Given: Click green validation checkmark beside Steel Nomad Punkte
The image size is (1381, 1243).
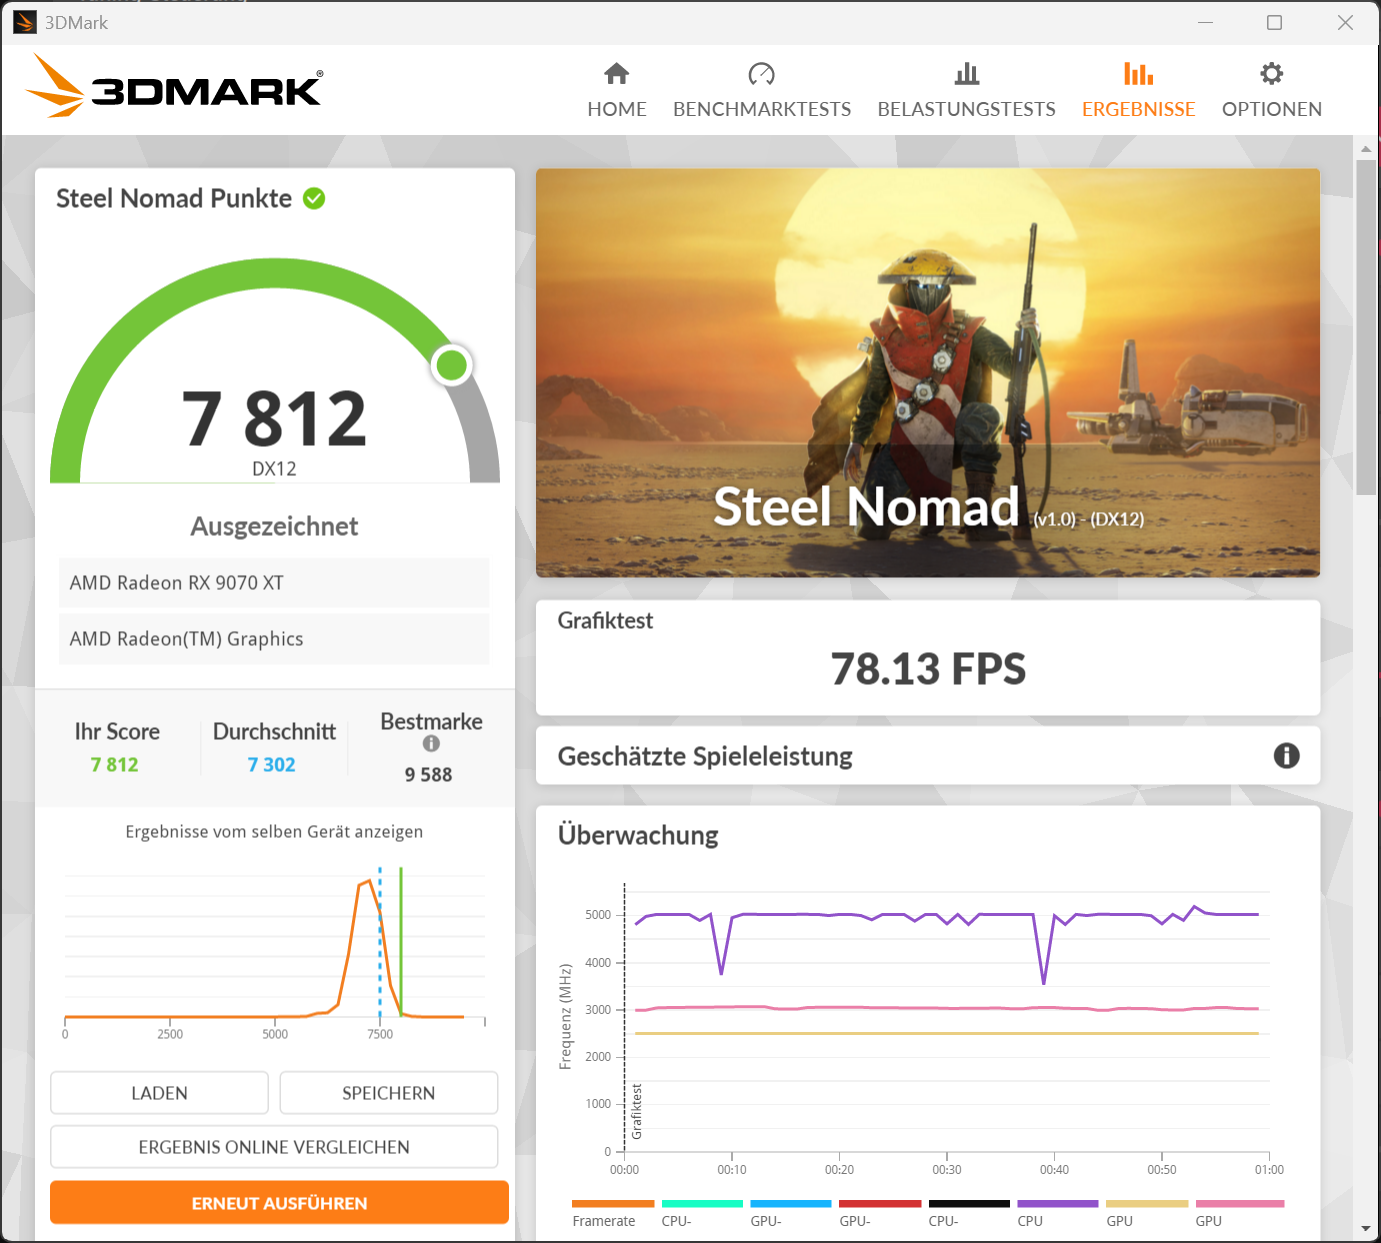Looking at the screenshot, I should pos(314,198).
